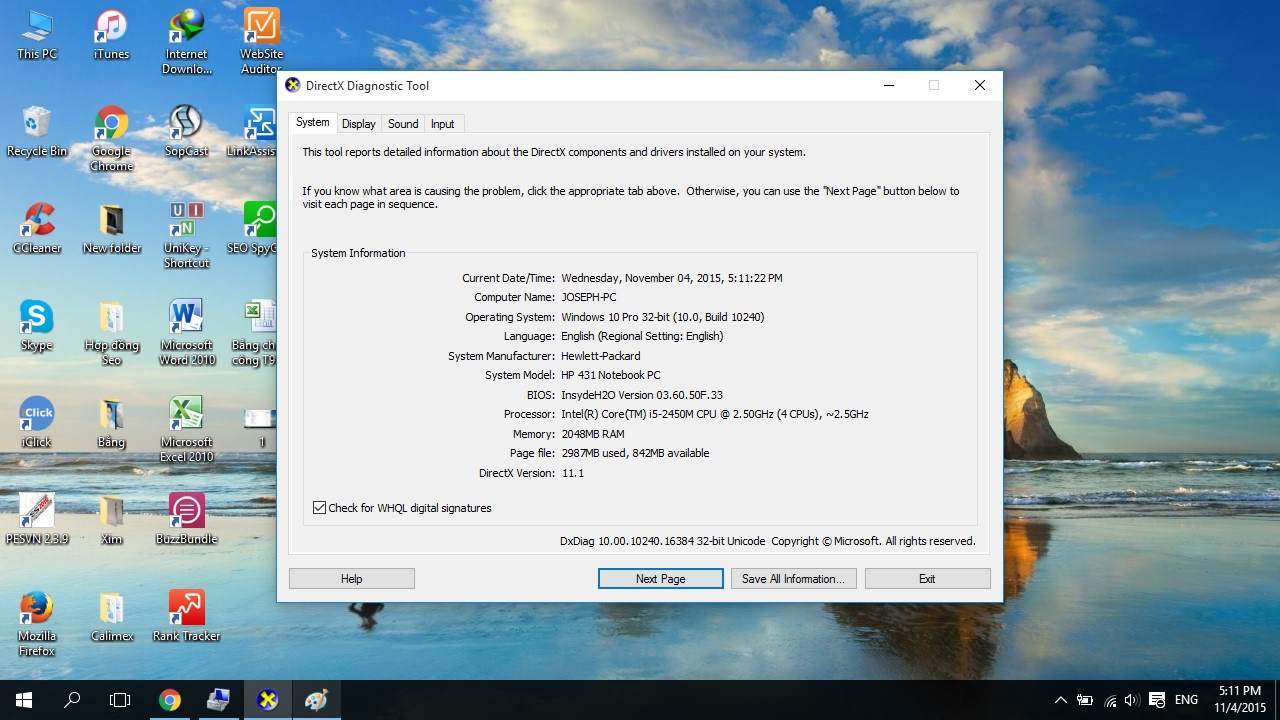The image size is (1280, 720).
Task: Open WebSite Auditor desktop icon
Action: point(261,42)
